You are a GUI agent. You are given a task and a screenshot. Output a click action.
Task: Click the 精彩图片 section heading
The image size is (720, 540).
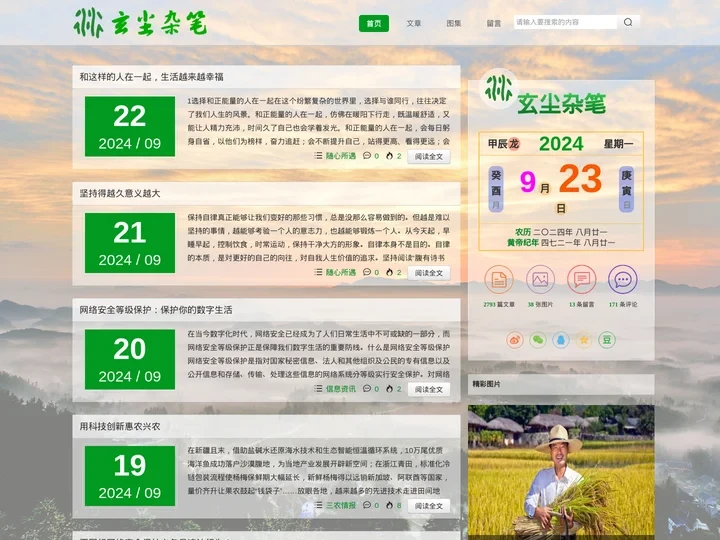pos(486,384)
